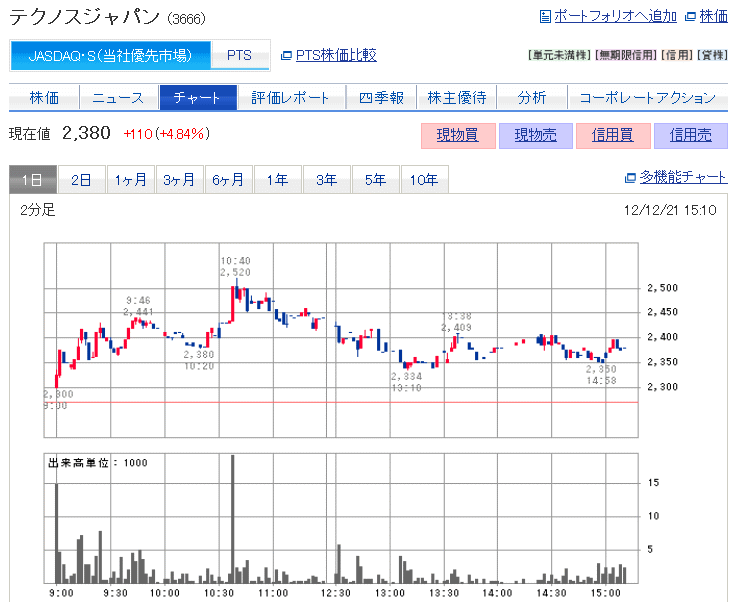Open PTS株価比較 link

[x=336, y=55]
